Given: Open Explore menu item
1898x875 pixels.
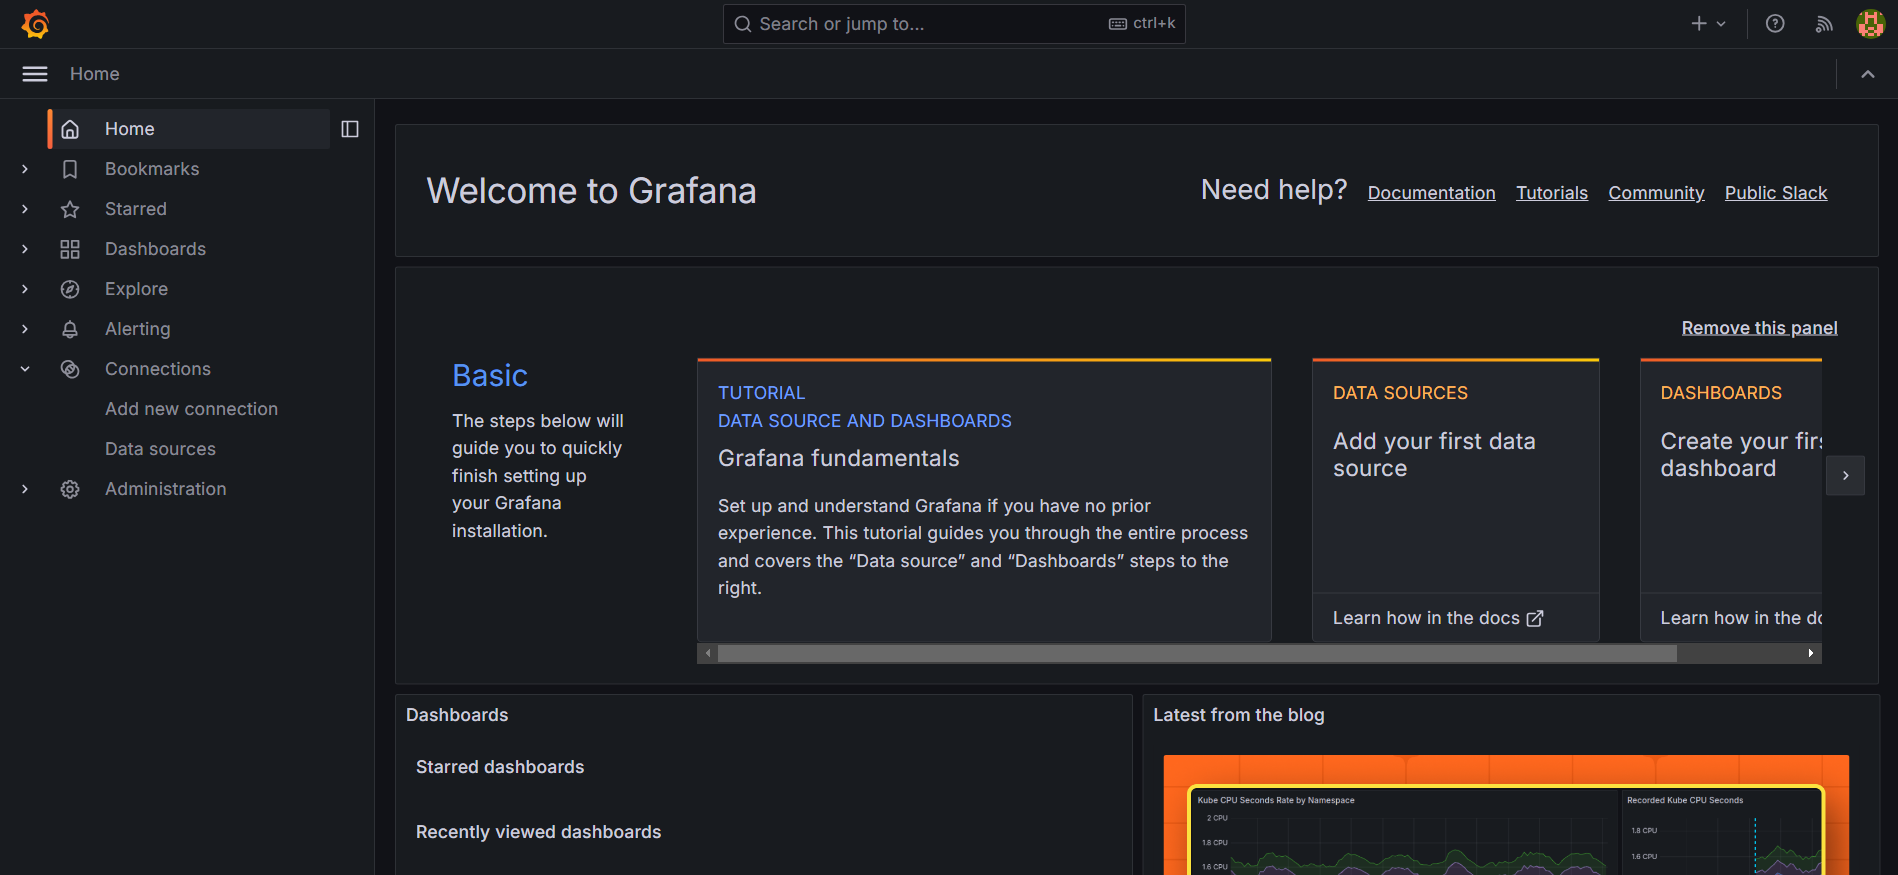Looking at the screenshot, I should pos(136,289).
